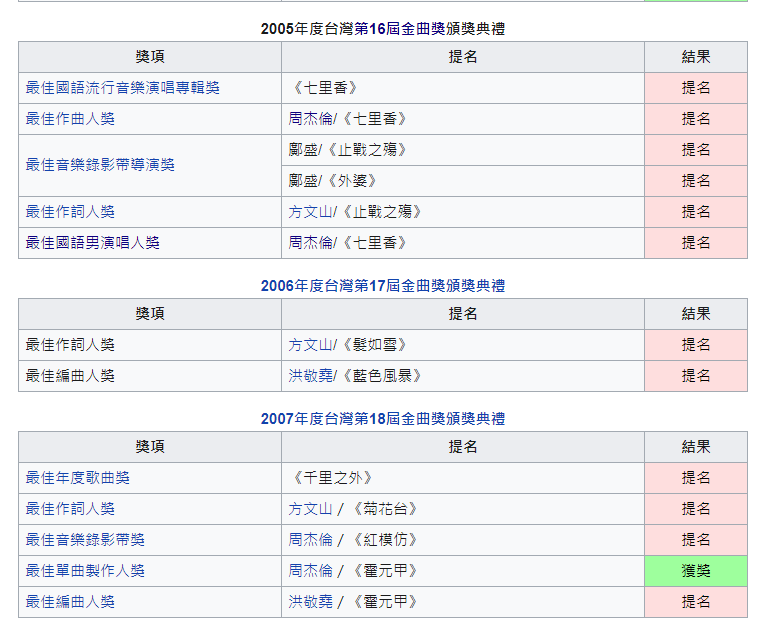Click the 最佳作曲人獎 link in the 2005 table
This screenshot has height=626, width=764.
(70, 119)
